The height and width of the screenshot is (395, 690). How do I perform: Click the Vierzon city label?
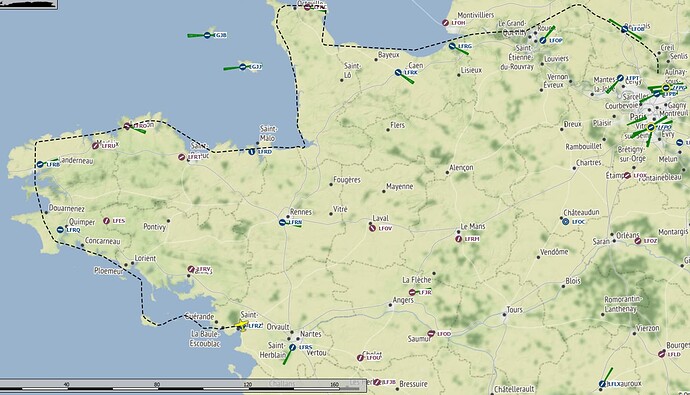tap(648, 328)
